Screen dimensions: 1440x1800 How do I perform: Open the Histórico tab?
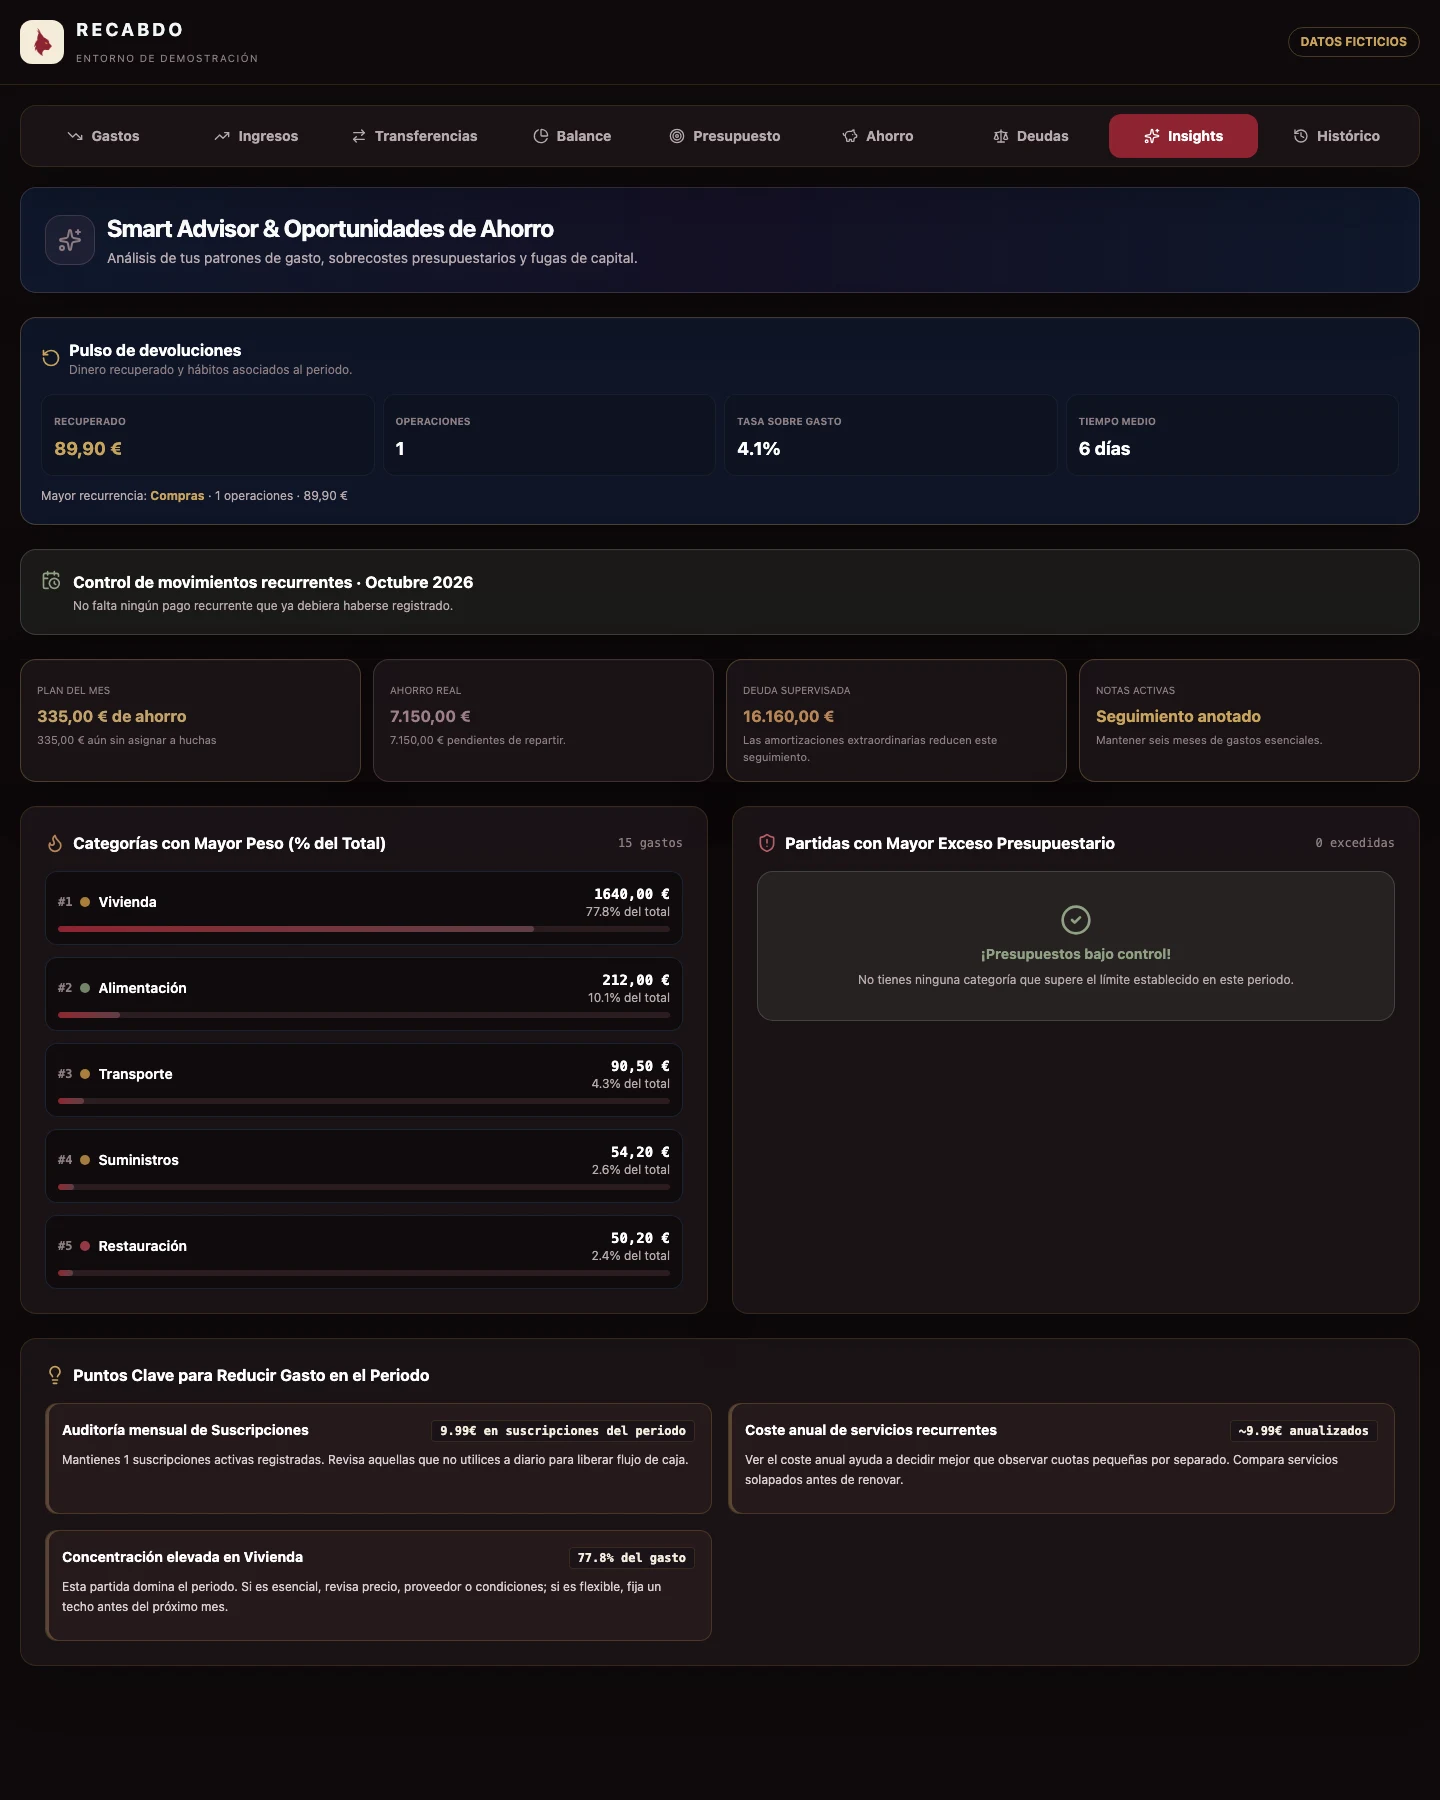[x=1337, y=136]
